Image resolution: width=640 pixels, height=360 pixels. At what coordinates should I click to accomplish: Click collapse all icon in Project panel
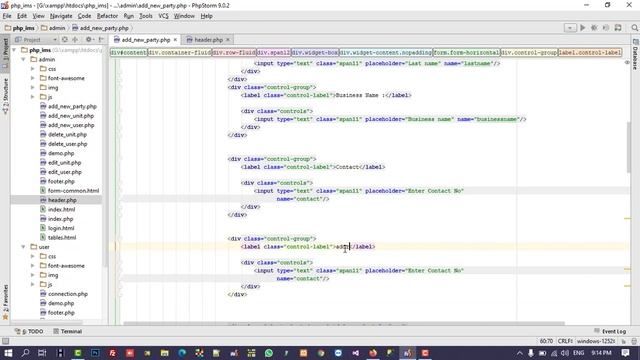(75, 40)
